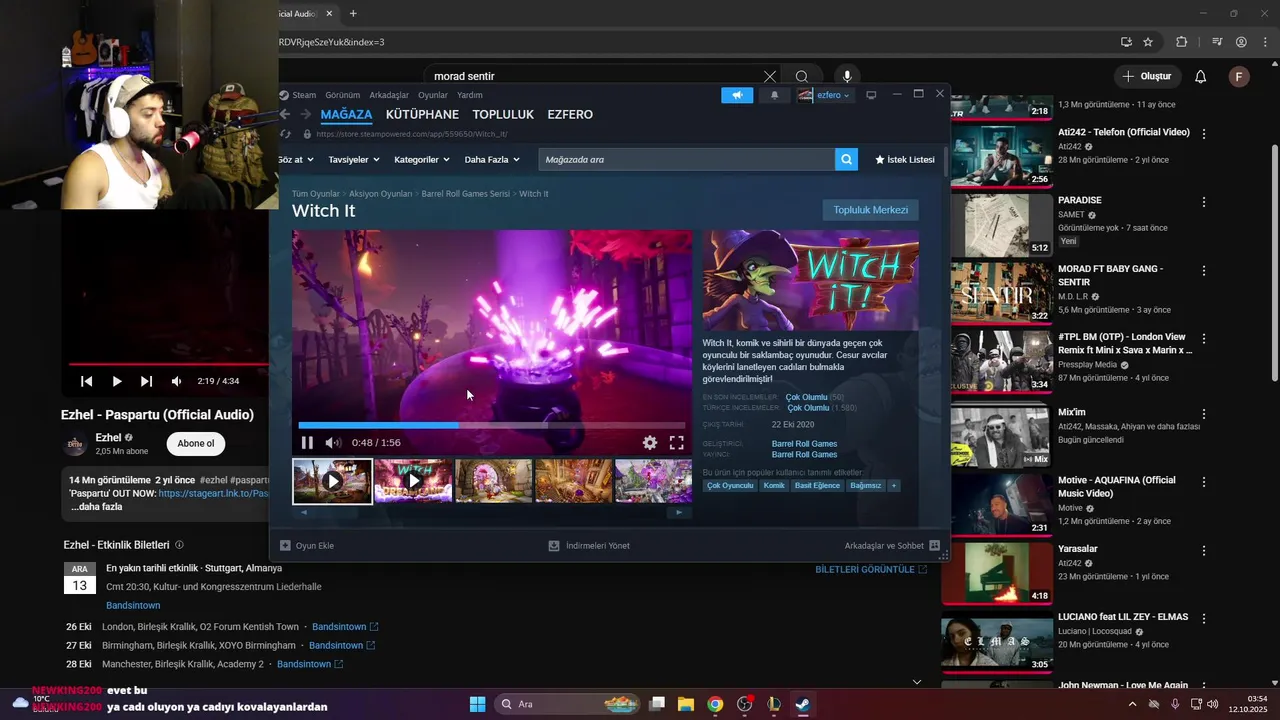
Task: Focus the Mağazada ara search field
Action: click(687, 159)
